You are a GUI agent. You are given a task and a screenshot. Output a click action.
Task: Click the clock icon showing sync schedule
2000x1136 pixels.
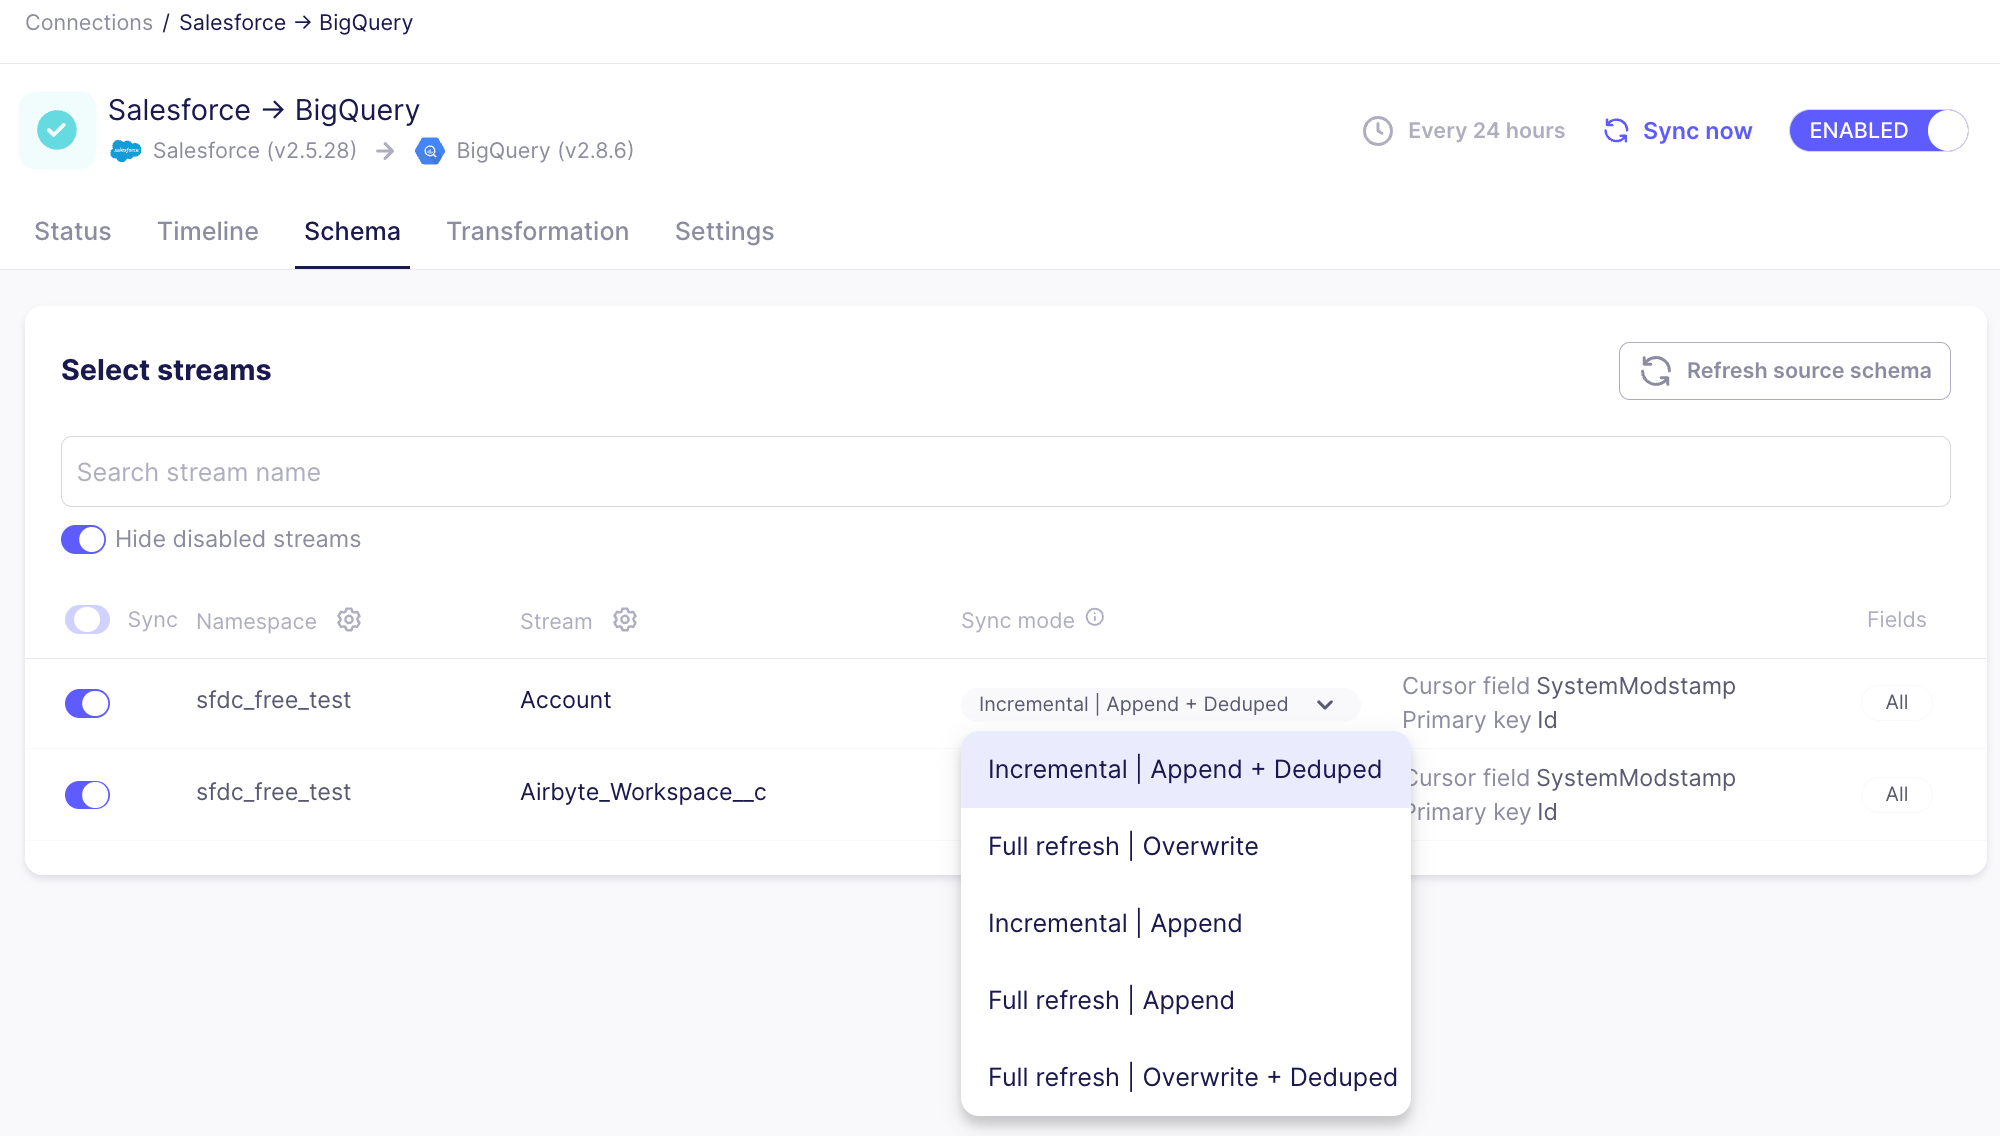pos(1376,129)
